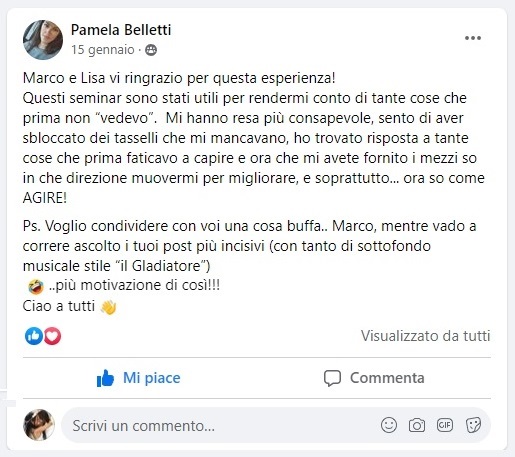Click the 15 gennaio post date
The image size is (515, 457).
pos(103,50)
